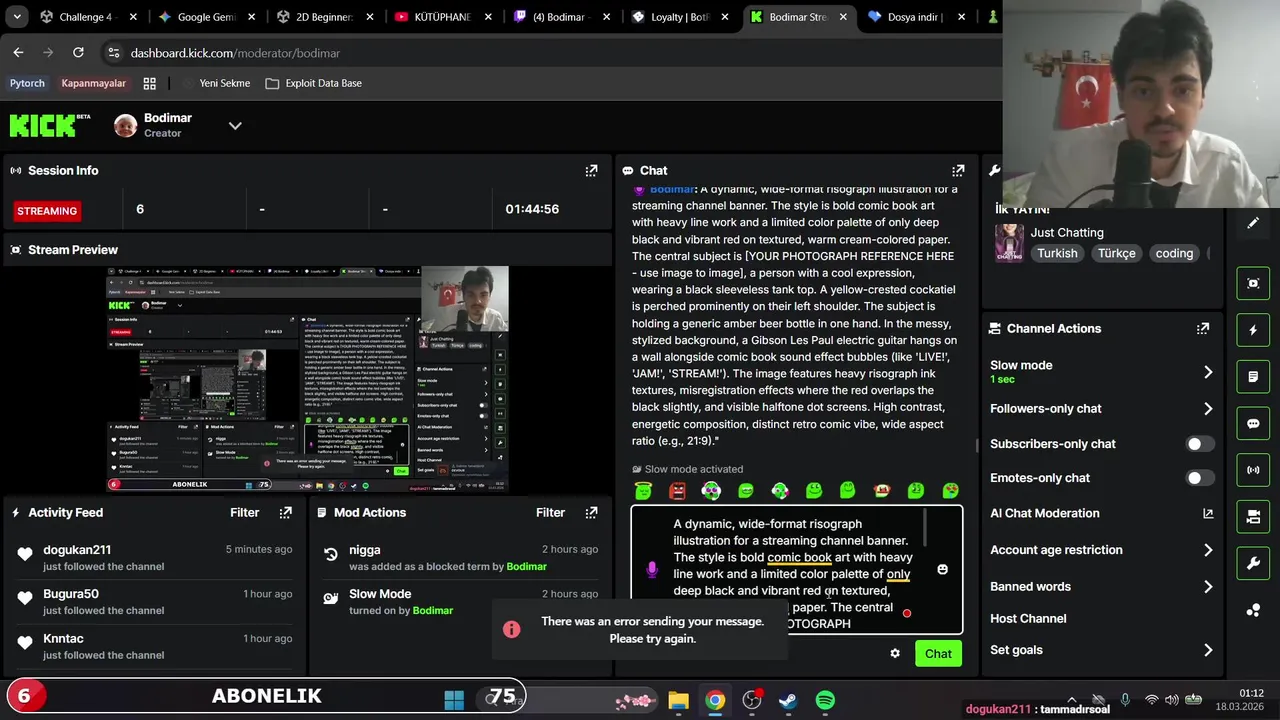Click the lightning bolt sidebar icon
Screen dimensions: 1280x720
[1253, 330]
